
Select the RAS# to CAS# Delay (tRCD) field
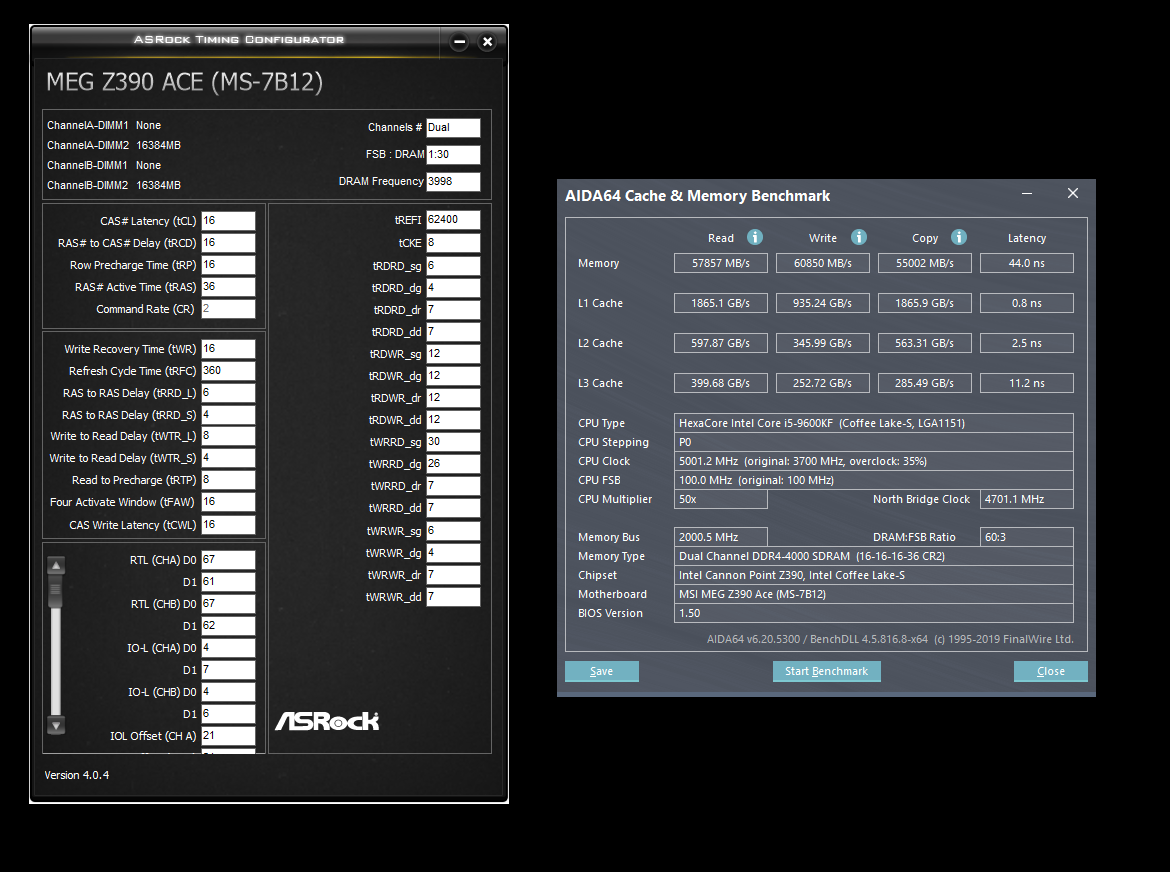[228, 243]
